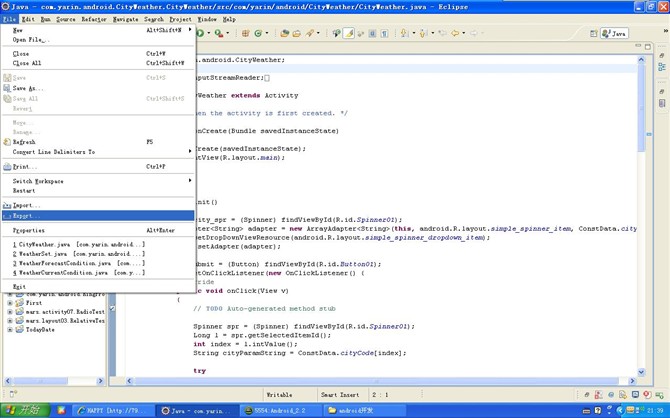Click the Open Type icon
The width and height of the screenshot is (670, 418).
(284, 33)
